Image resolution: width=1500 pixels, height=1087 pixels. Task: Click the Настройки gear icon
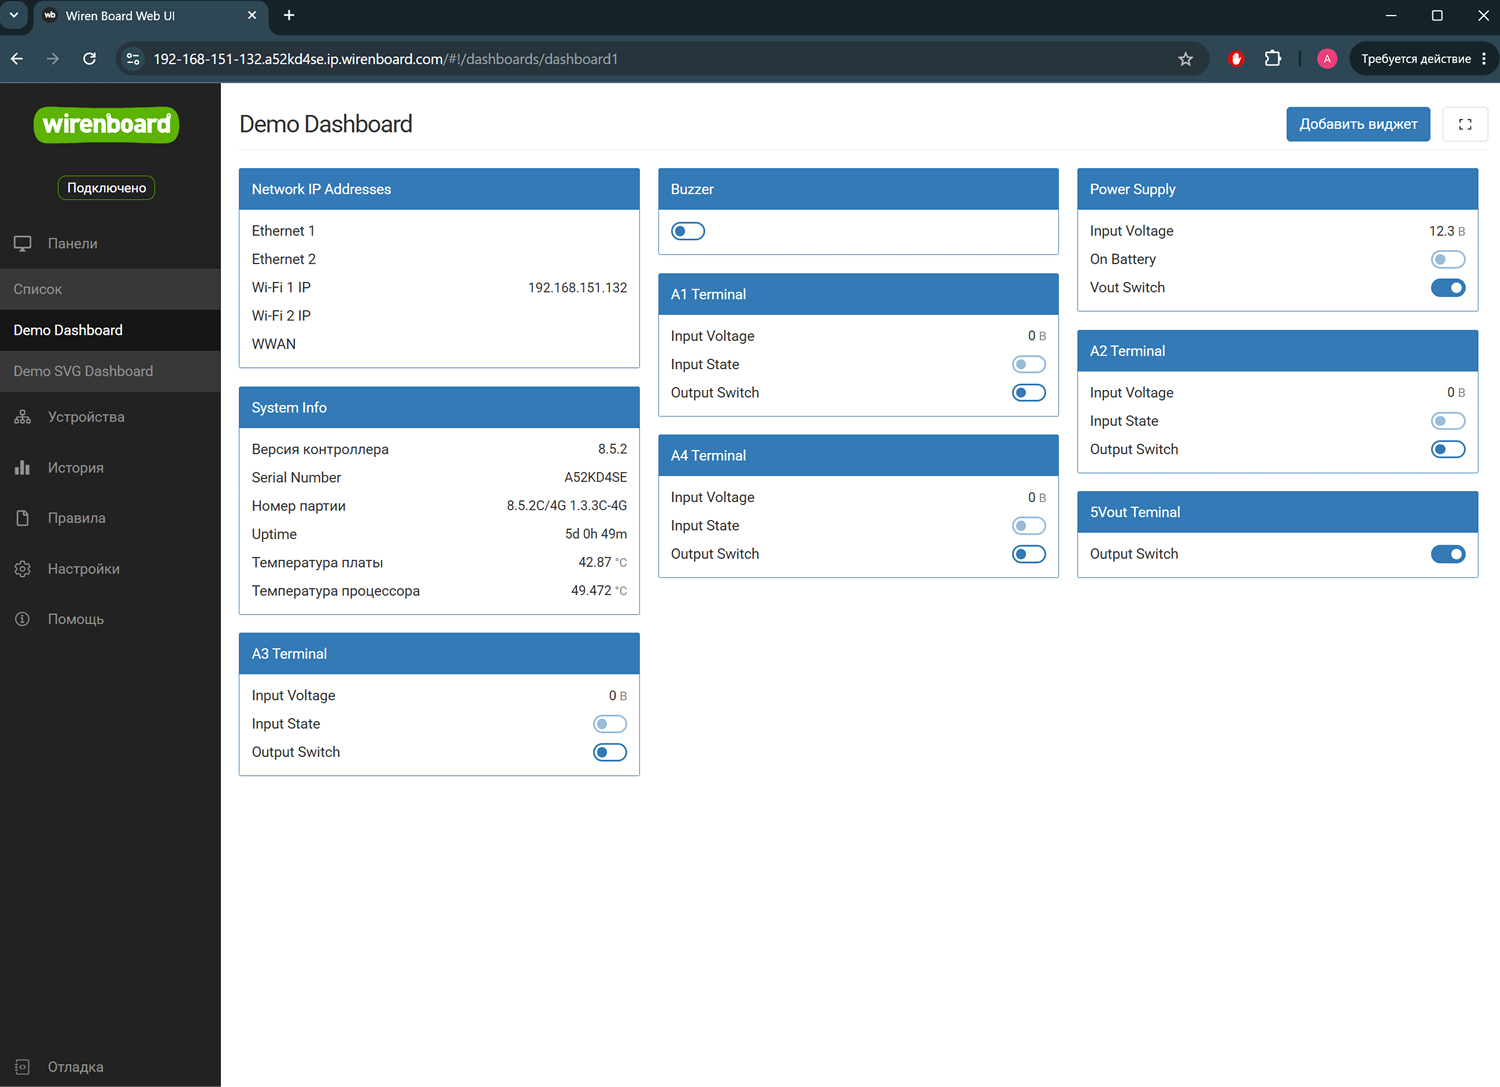(23, 569)
